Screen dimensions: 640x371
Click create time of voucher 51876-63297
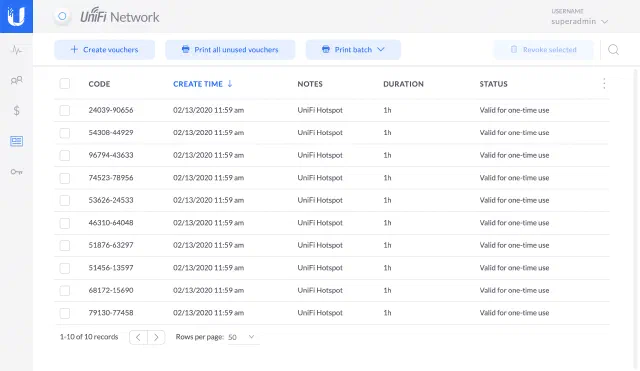click(209, 245)
